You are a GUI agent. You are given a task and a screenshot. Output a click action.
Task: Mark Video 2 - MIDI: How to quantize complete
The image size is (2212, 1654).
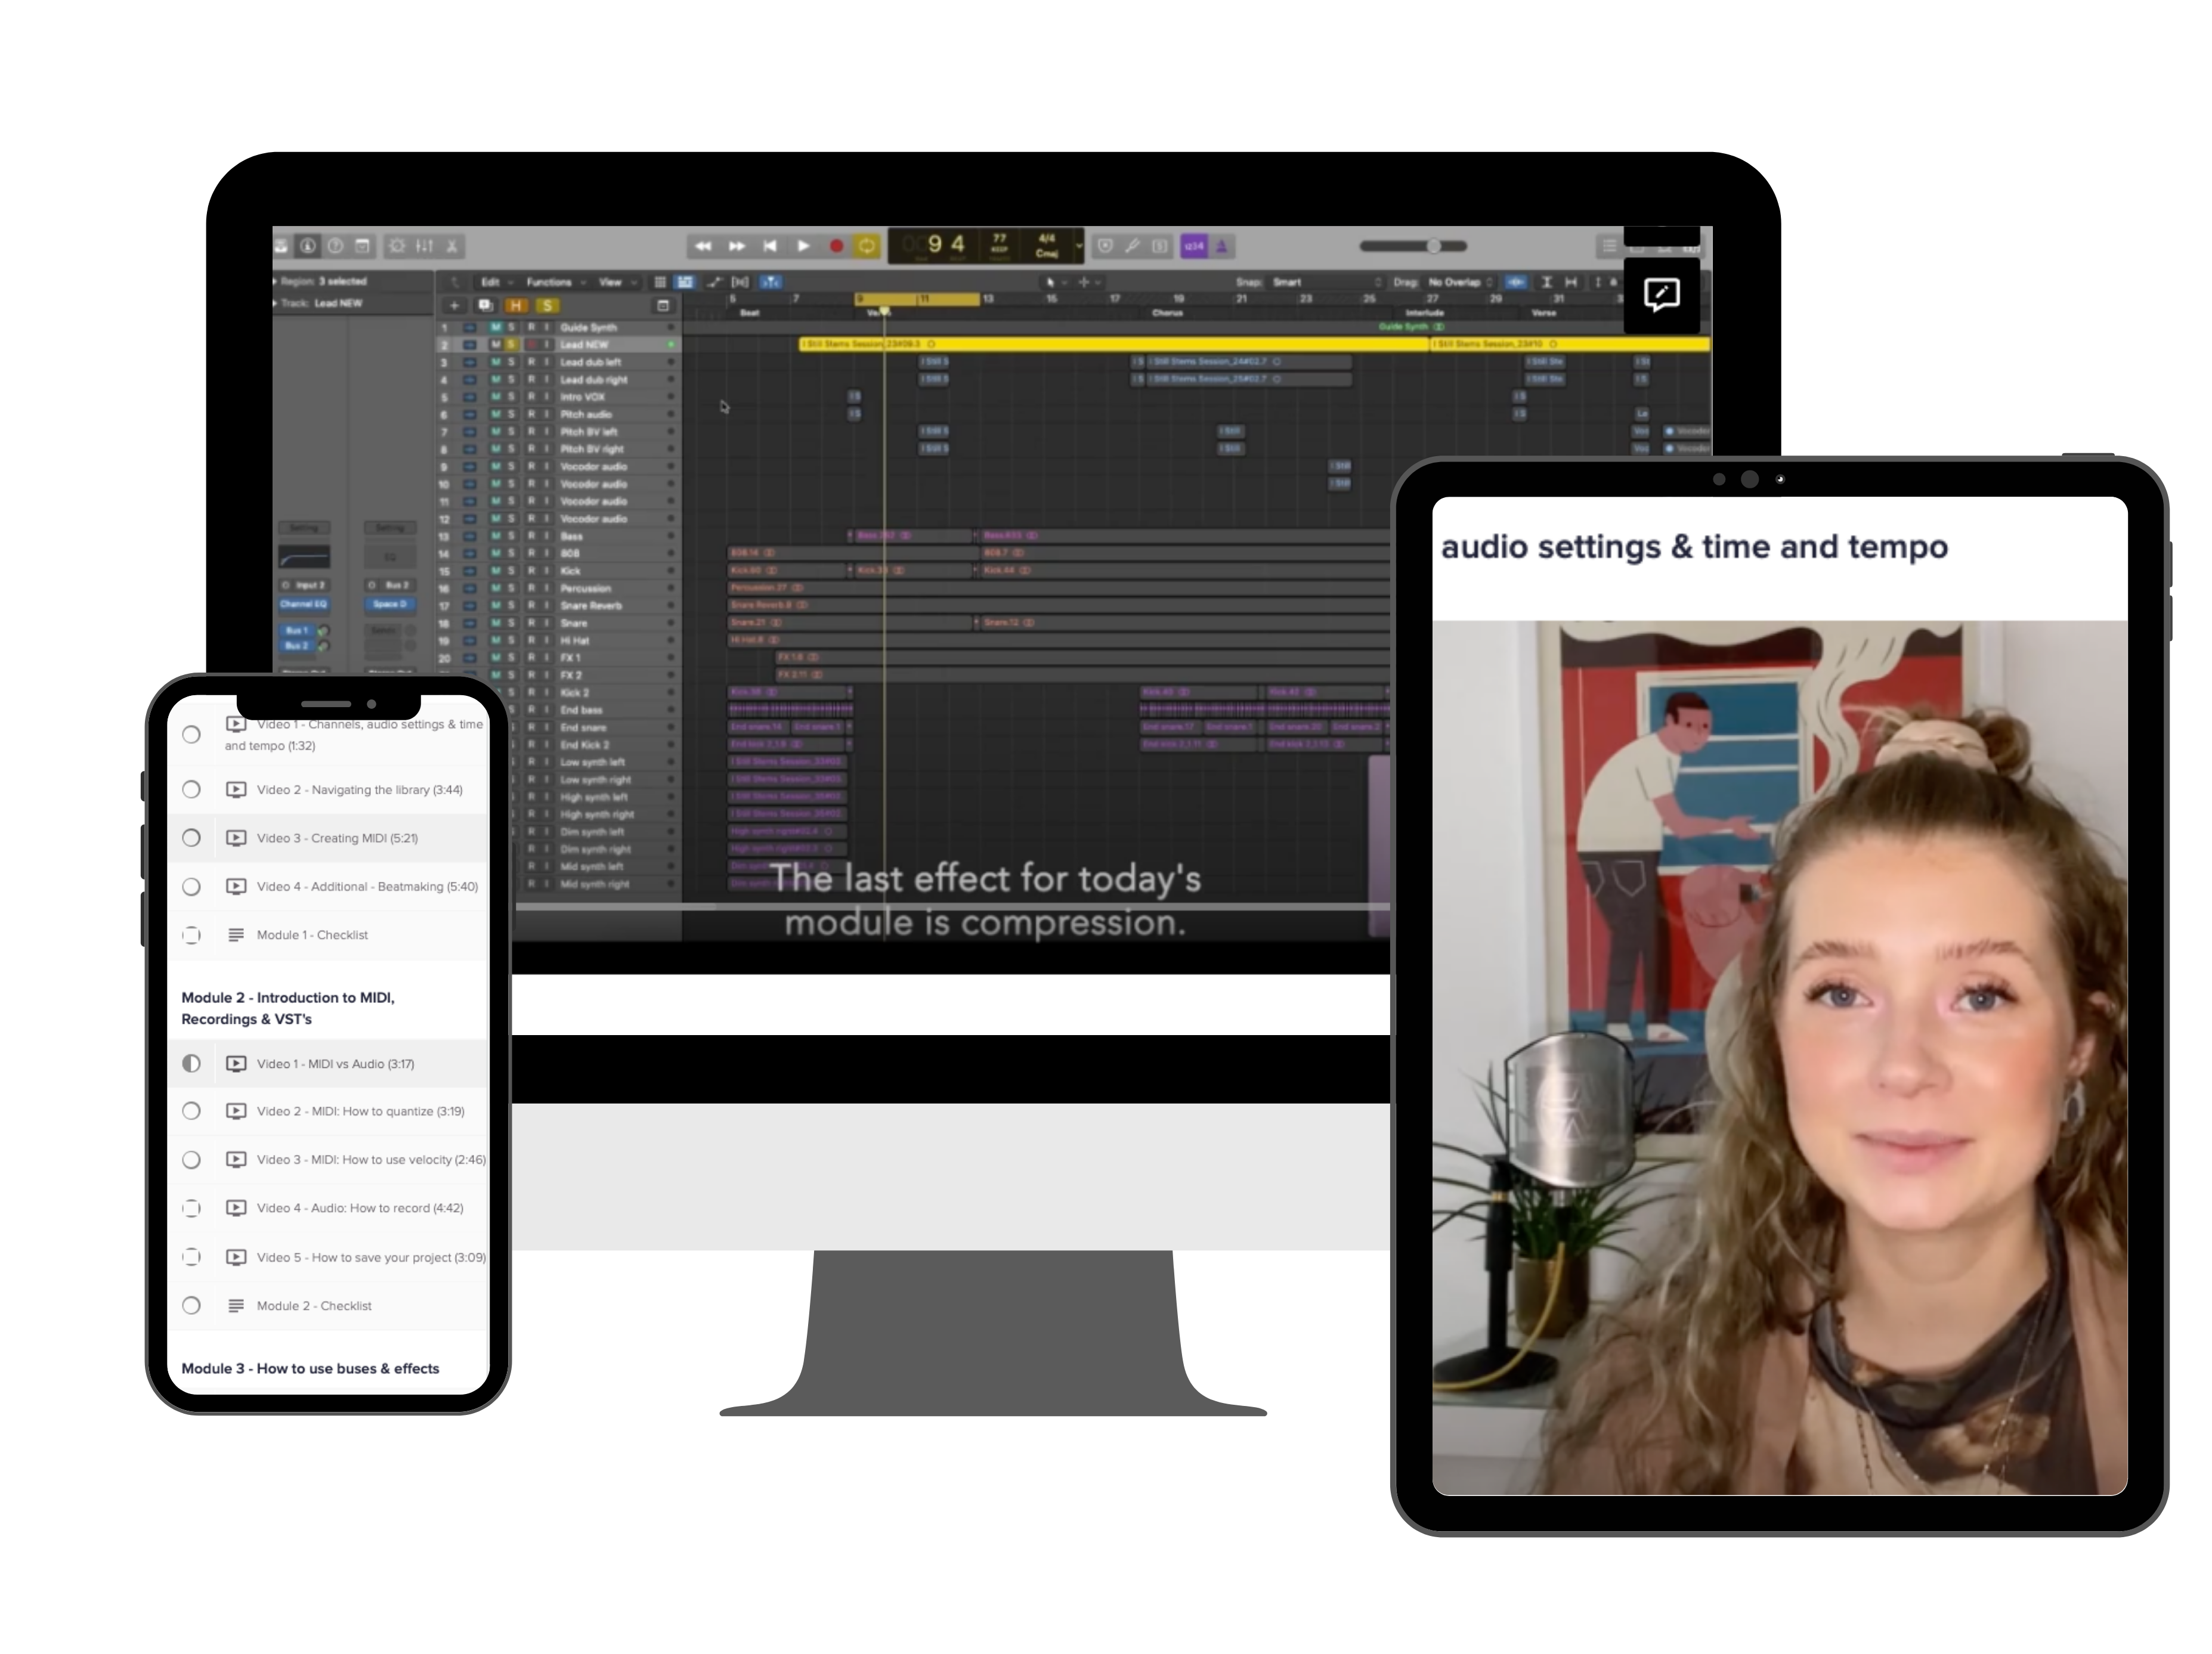tap(191, 1111)
